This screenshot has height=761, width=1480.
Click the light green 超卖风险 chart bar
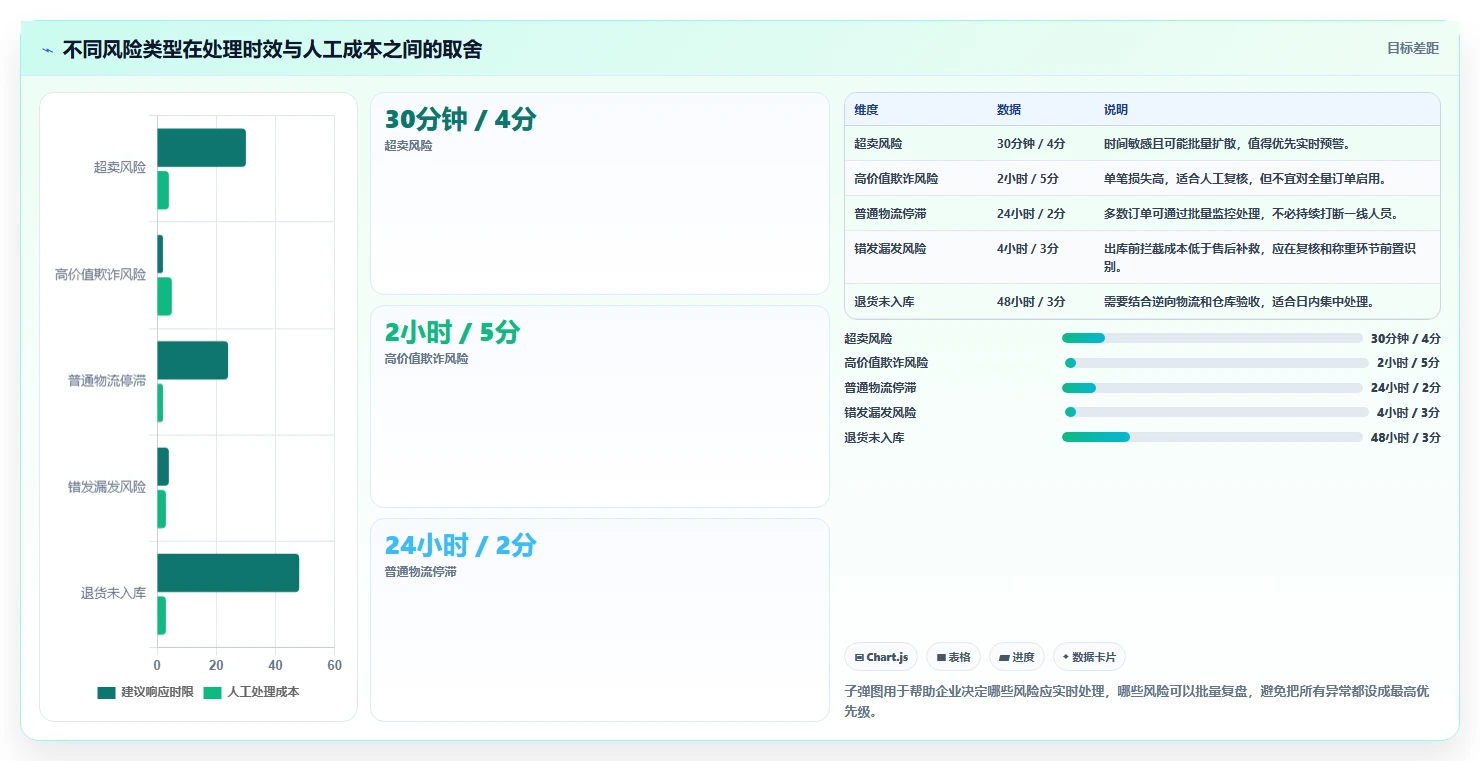coord(163,190)
